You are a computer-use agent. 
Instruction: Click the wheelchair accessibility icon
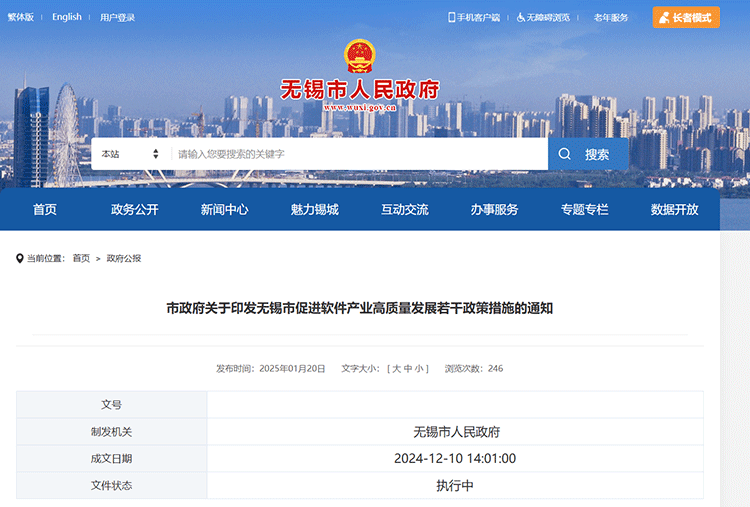pos(520,18)
